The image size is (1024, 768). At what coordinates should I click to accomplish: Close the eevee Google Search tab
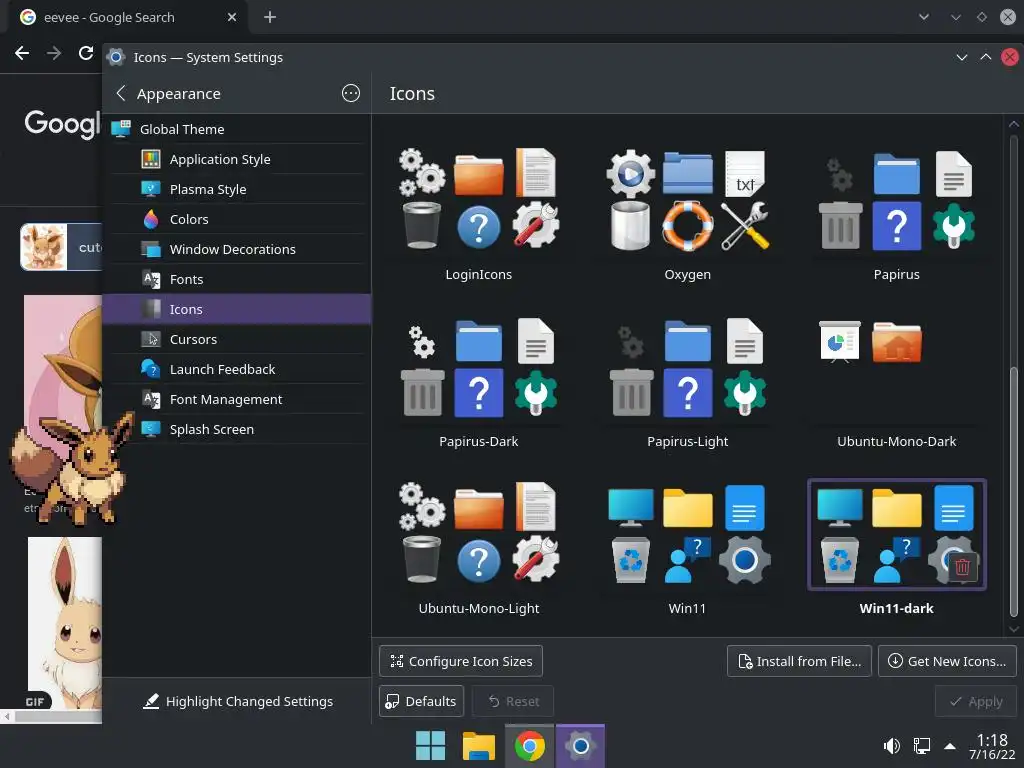click(232, 17)
